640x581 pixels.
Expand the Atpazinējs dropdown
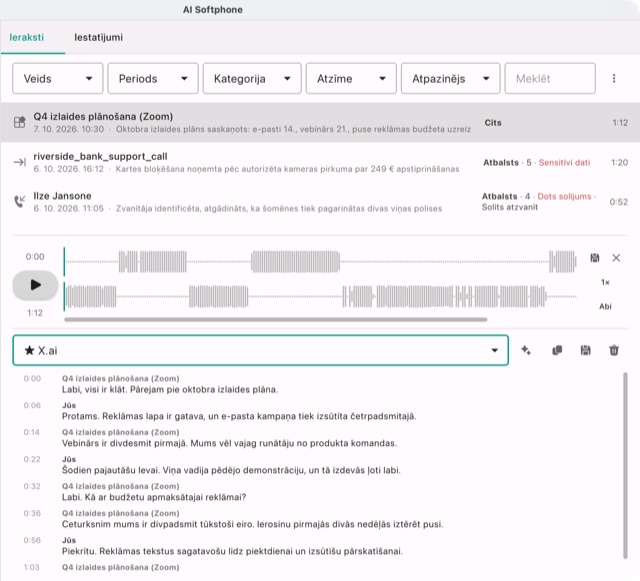pyautogui.click(x=450, y=78)
